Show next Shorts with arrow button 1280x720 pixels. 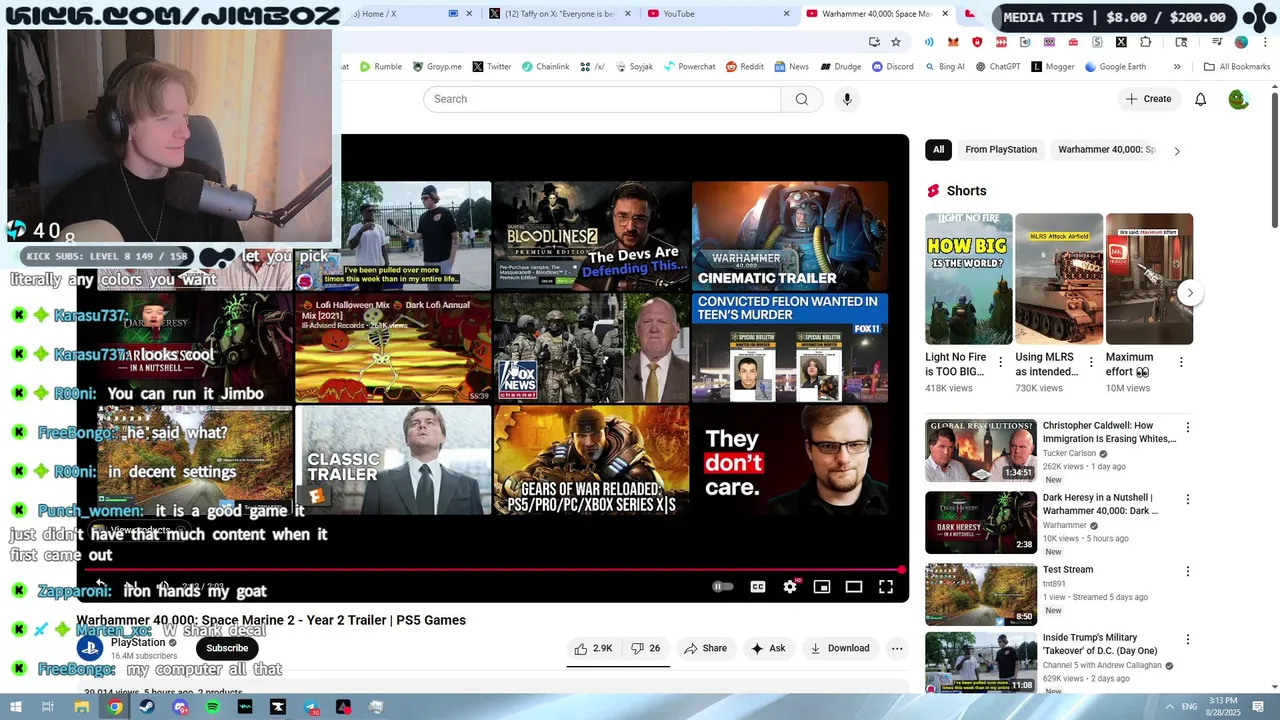tap(1190, 293)
